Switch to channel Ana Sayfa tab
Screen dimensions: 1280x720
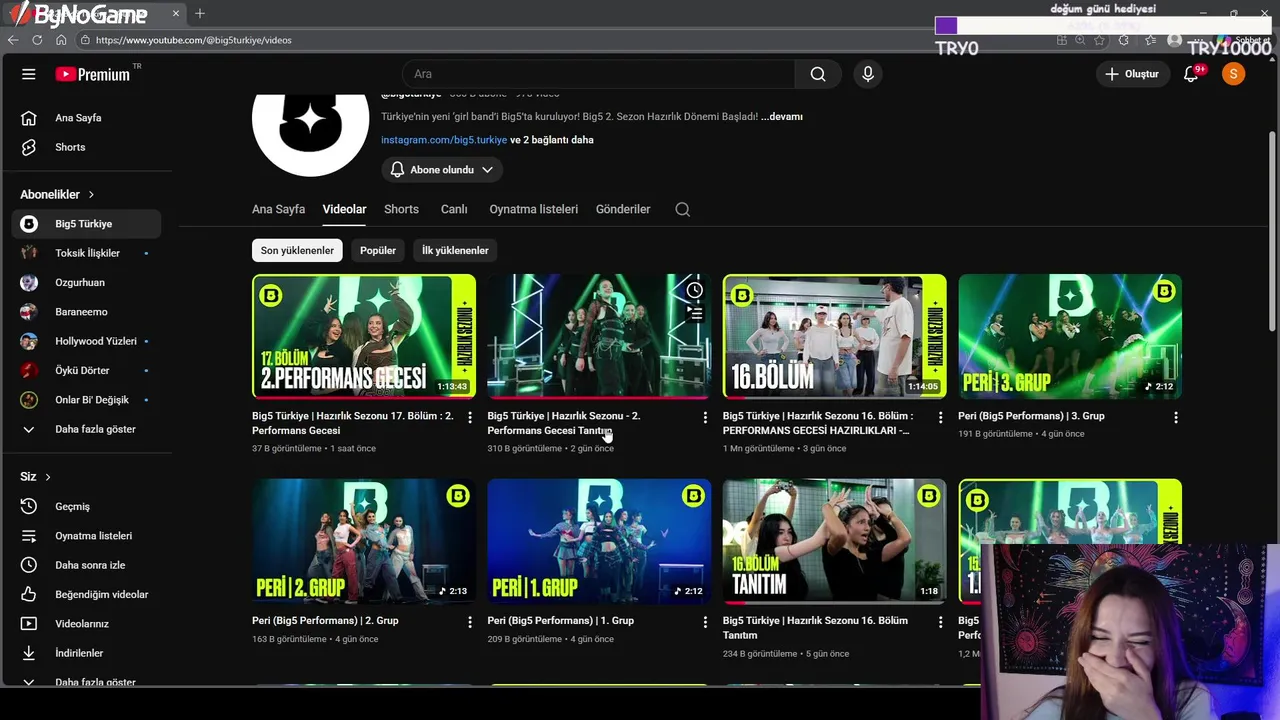(x=278, y=210)
